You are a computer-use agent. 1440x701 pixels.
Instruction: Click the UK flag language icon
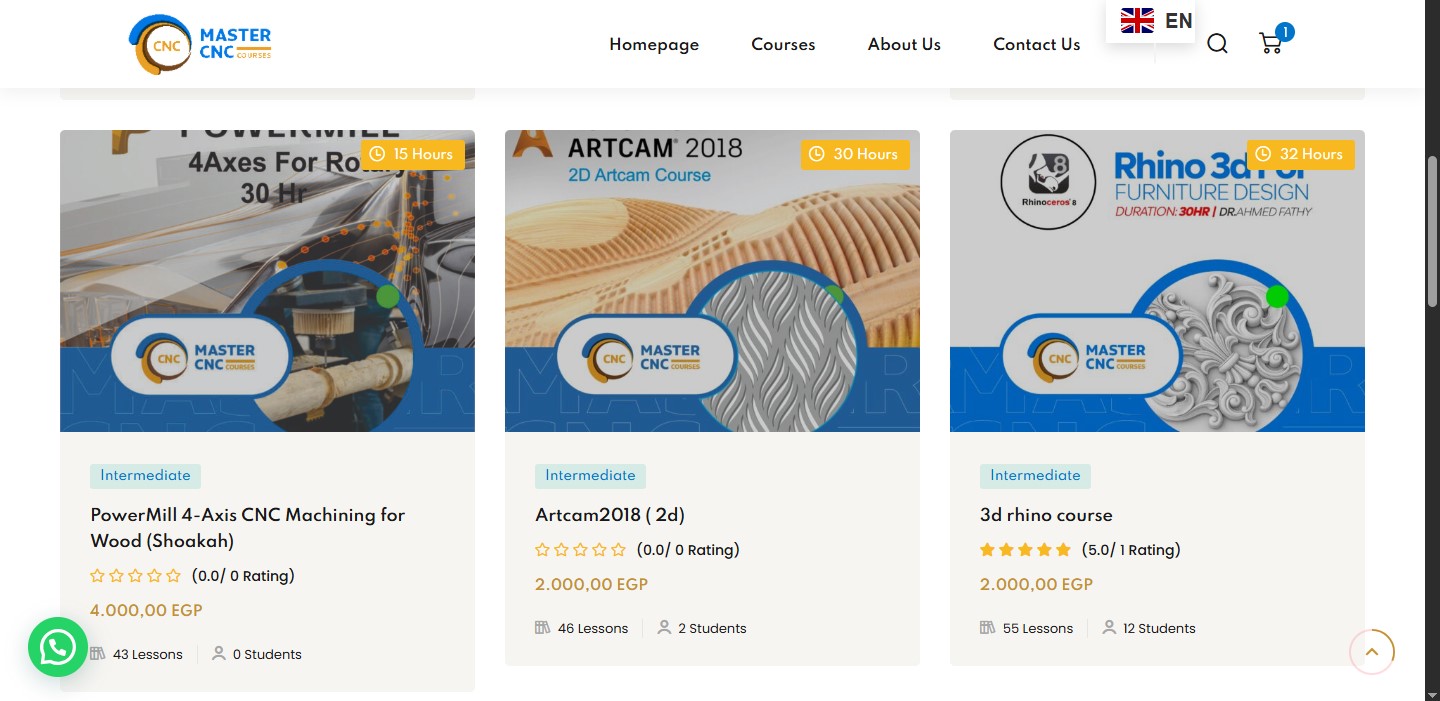pos(1137,21)
